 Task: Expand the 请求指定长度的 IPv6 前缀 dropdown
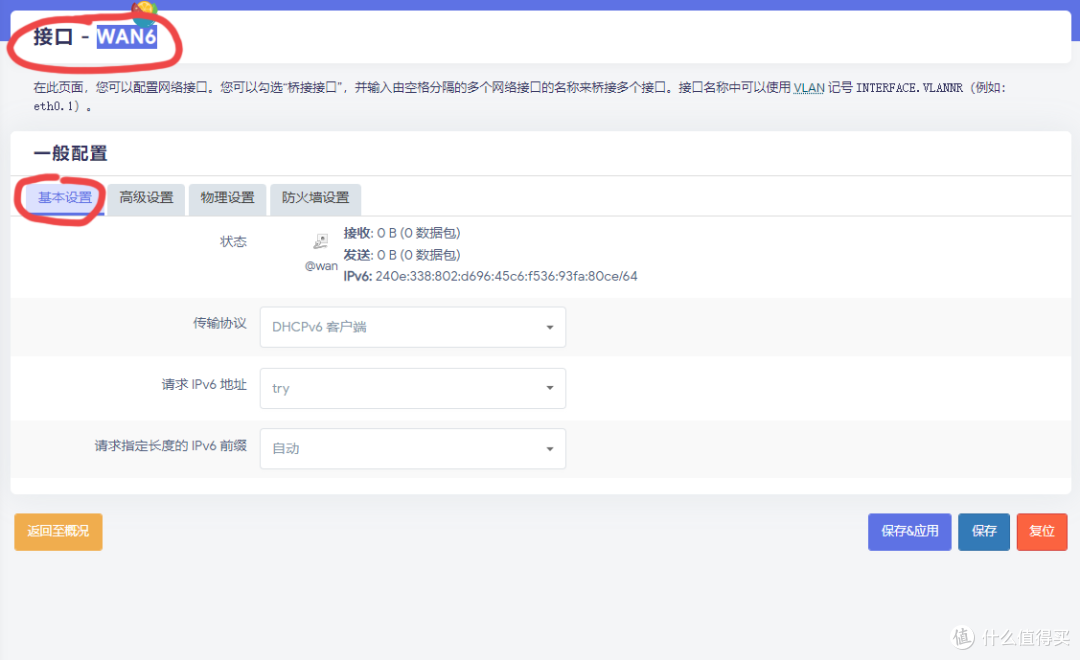(413, 448)
